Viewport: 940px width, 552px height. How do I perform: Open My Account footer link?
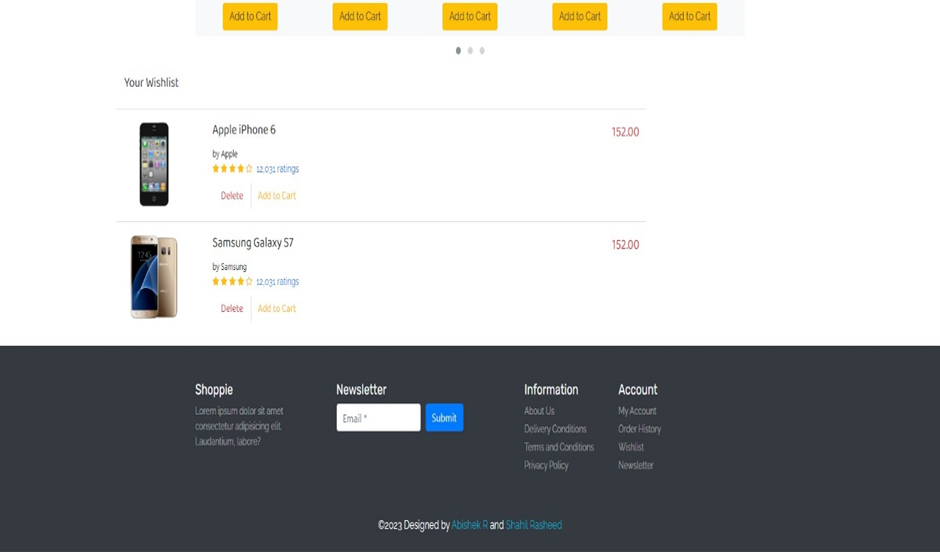point(637,411)
